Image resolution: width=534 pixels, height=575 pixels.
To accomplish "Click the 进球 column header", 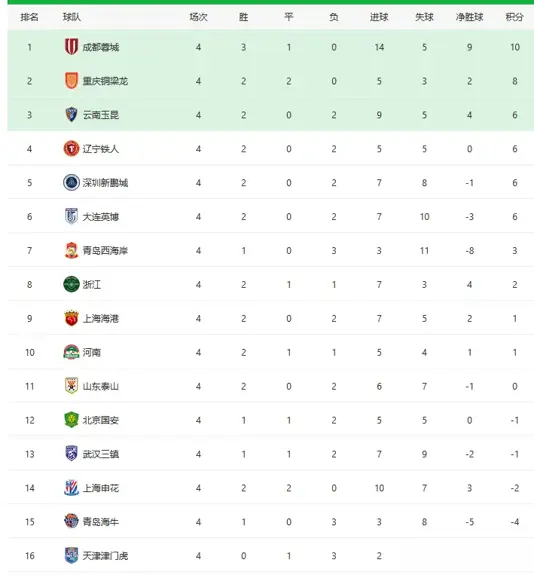I will (x=379, y=17).
